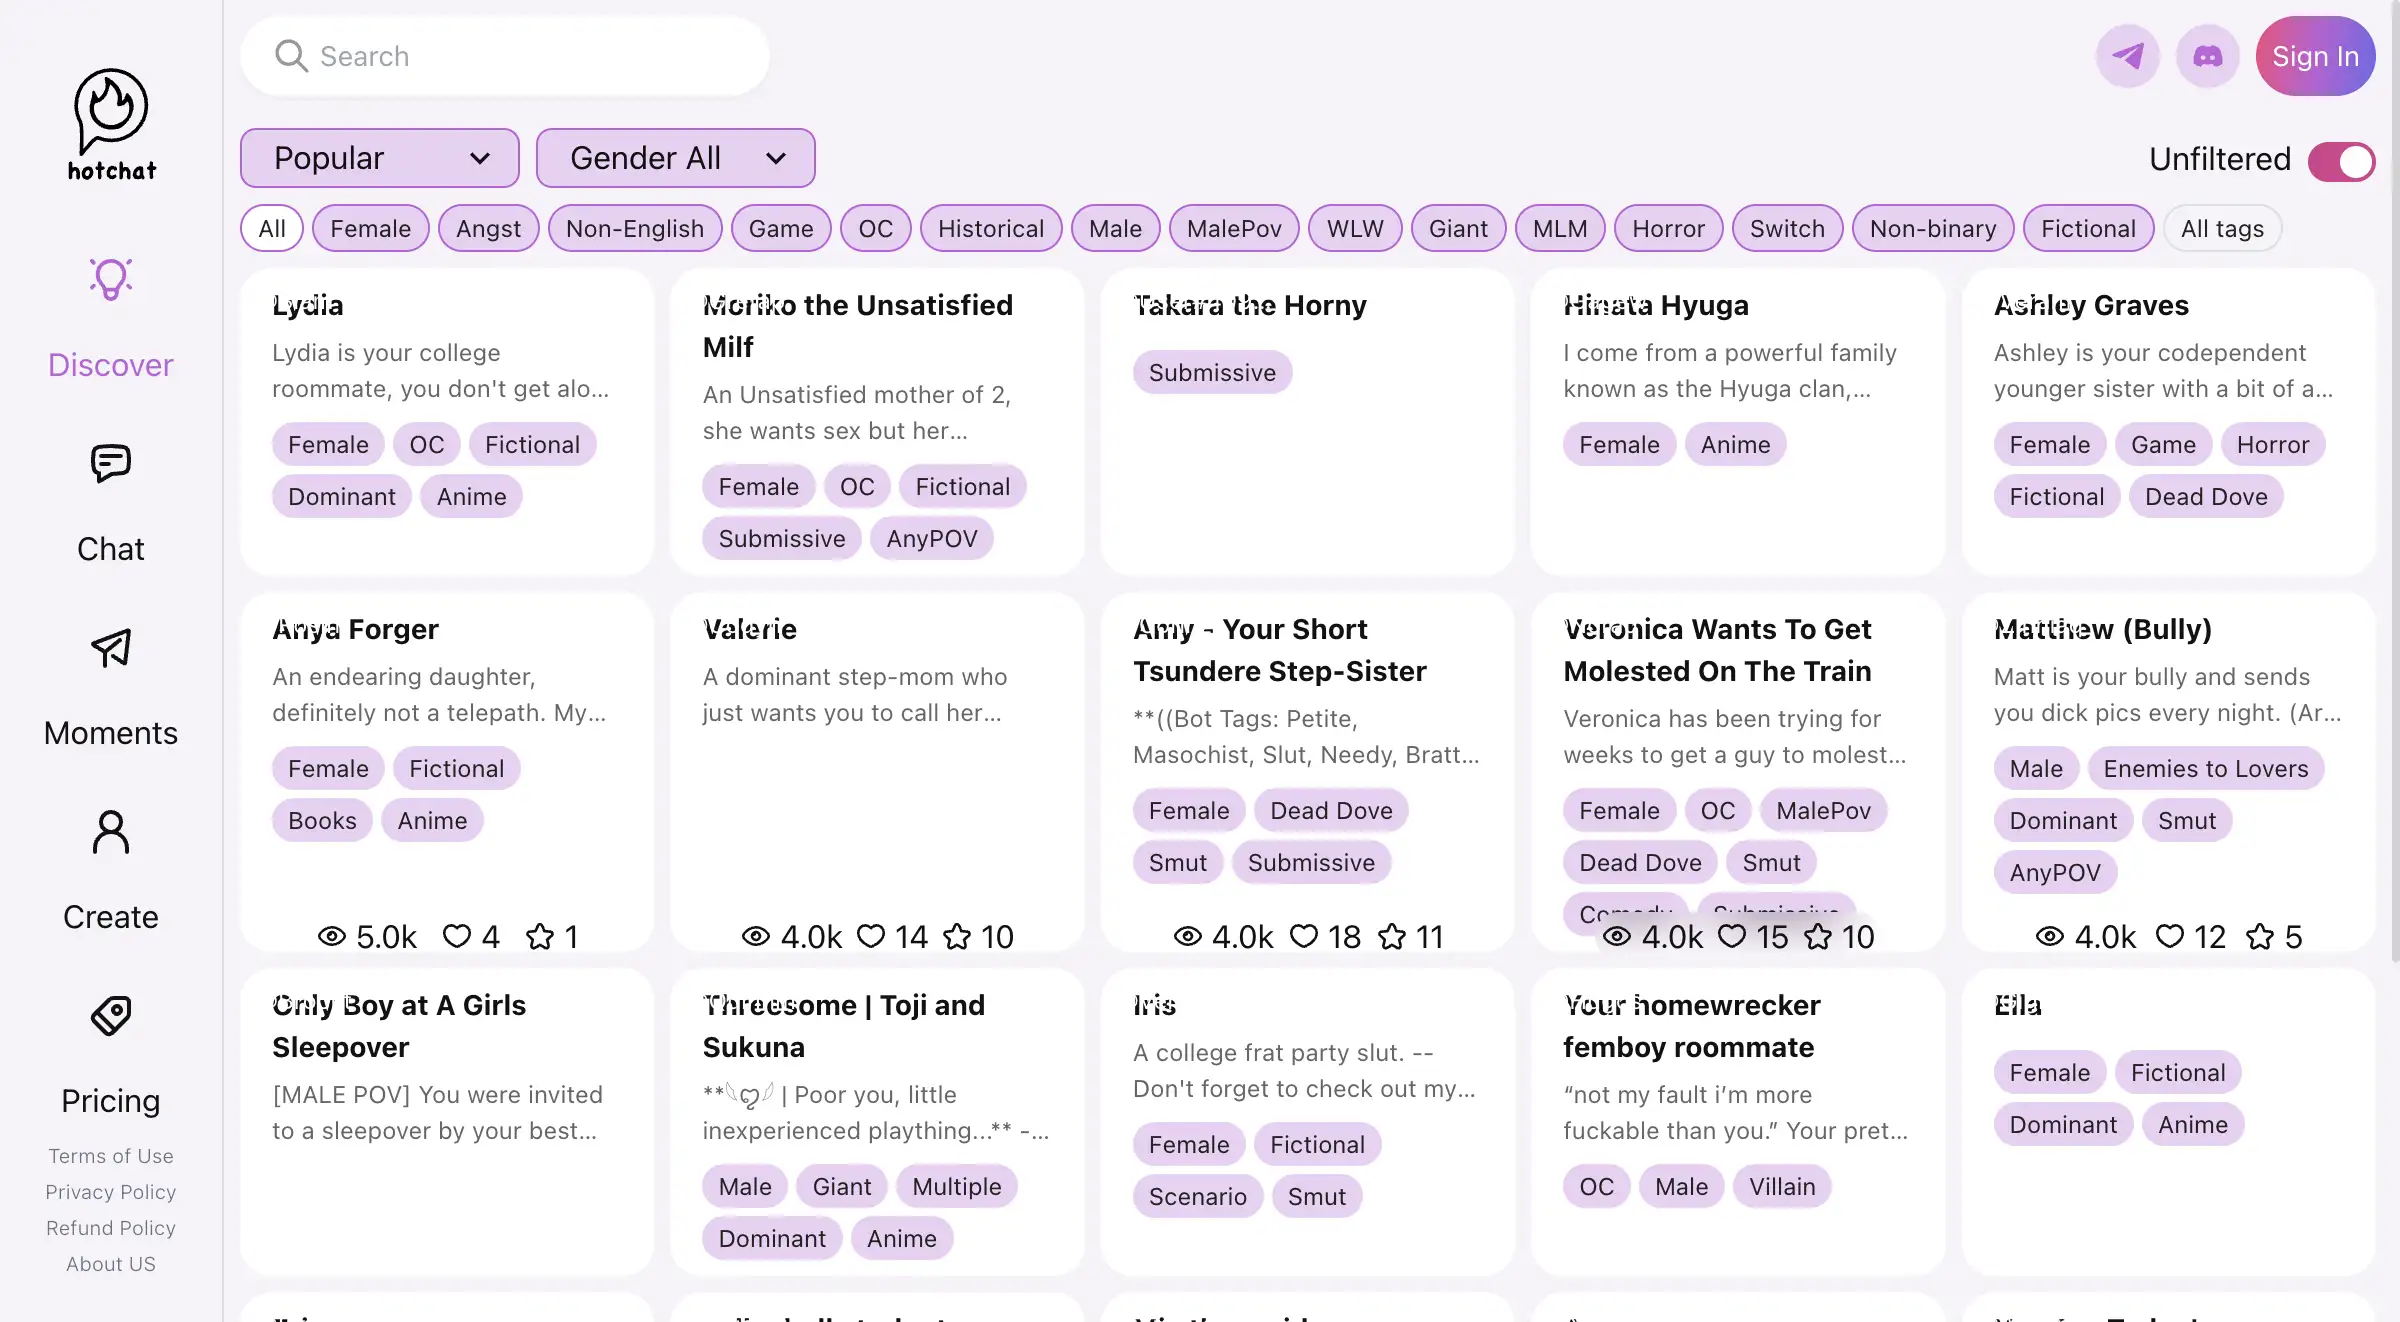Click the heart icon on Amy Tsundere card
Screen dimensions: 2400x1322
point(1304,936)
